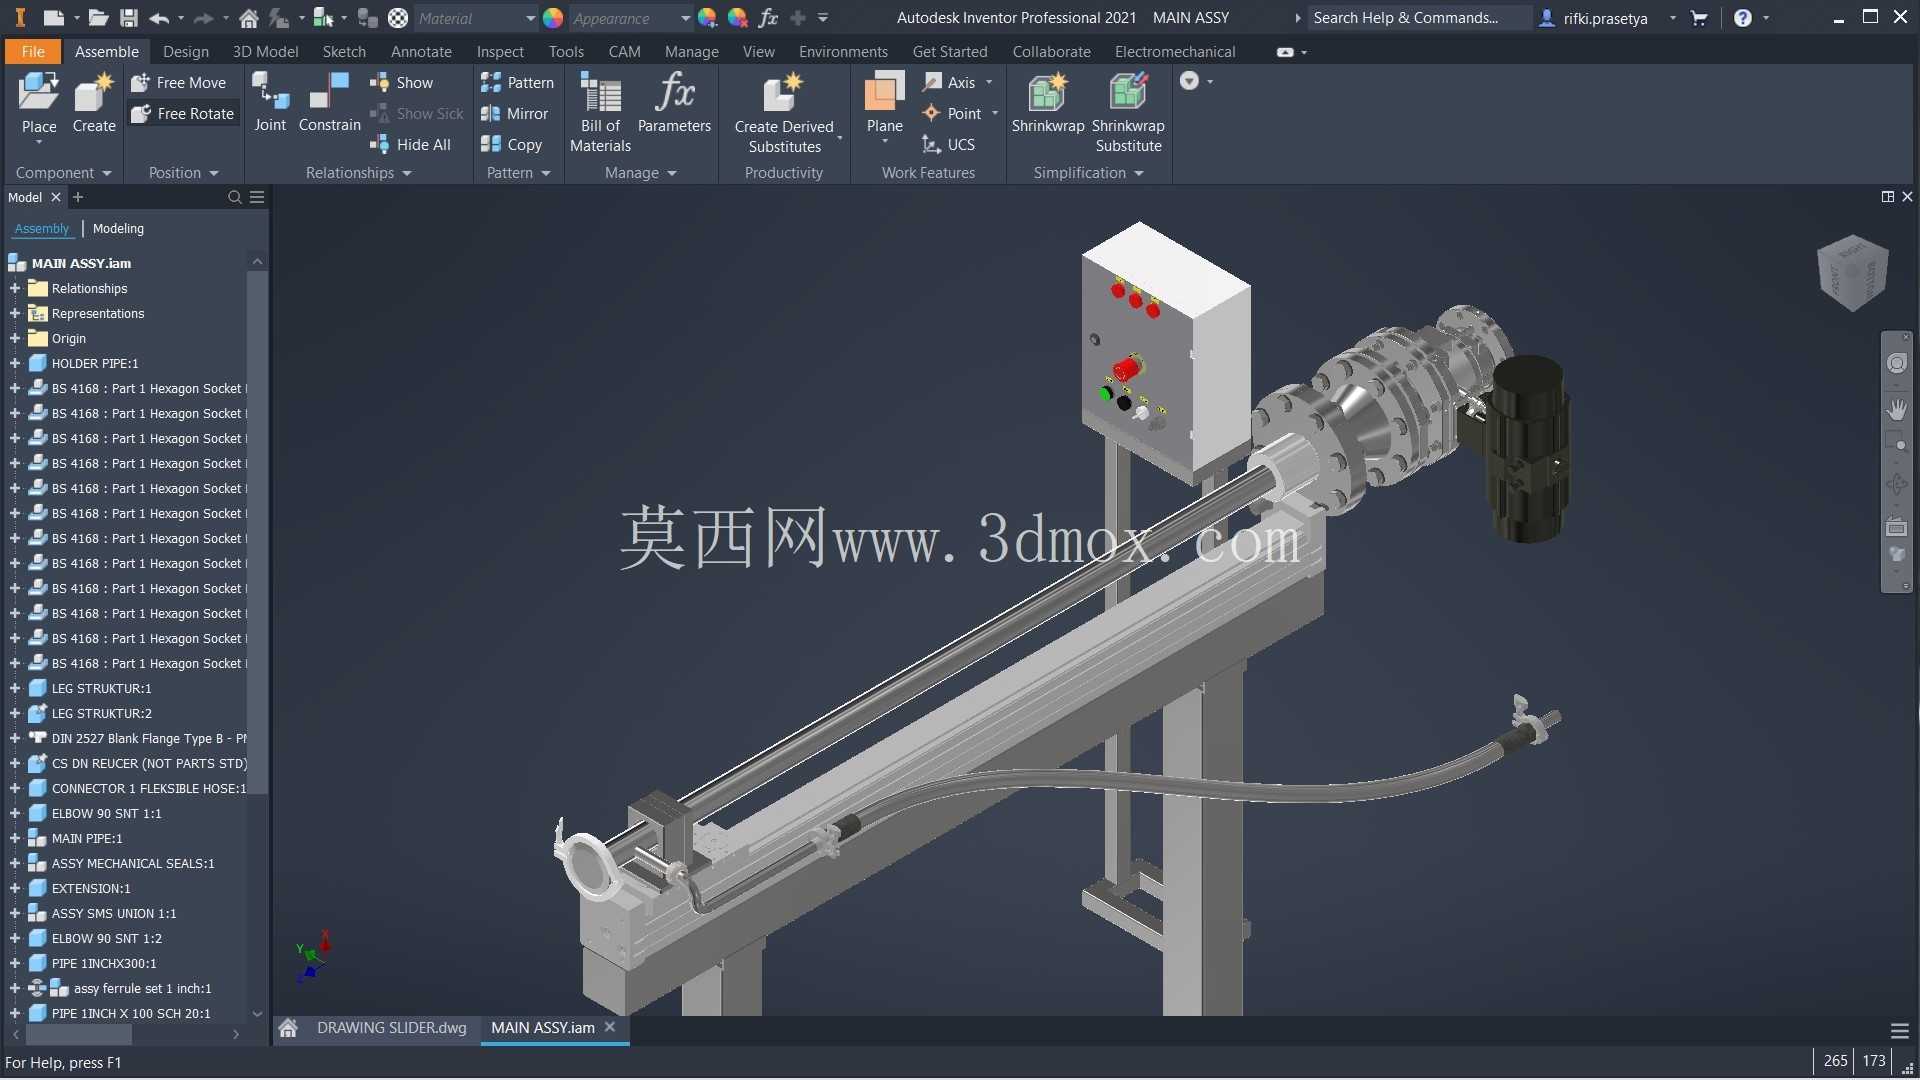
Task: Switch to DRAWING SLIDER.dwg document tab
Action: [x=391, y=1028]
